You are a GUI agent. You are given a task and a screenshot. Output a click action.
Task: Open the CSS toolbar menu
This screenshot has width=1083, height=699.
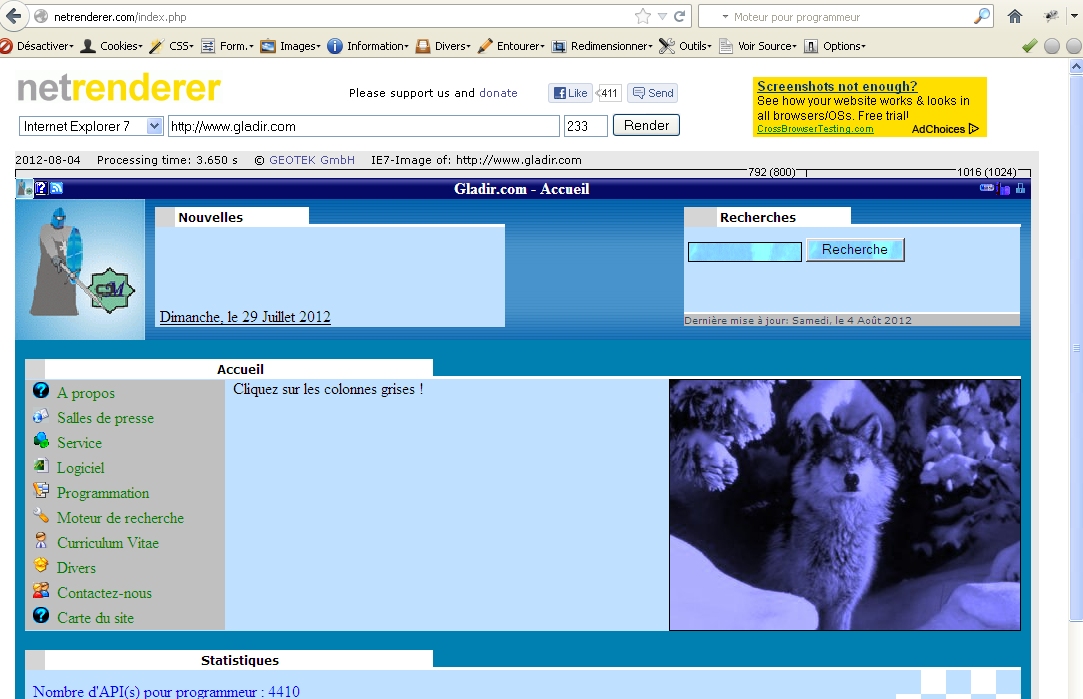[172, 46]
